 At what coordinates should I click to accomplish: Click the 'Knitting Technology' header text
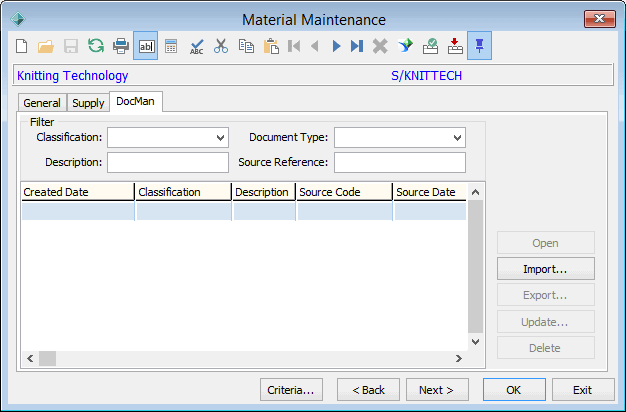point(73,75)
